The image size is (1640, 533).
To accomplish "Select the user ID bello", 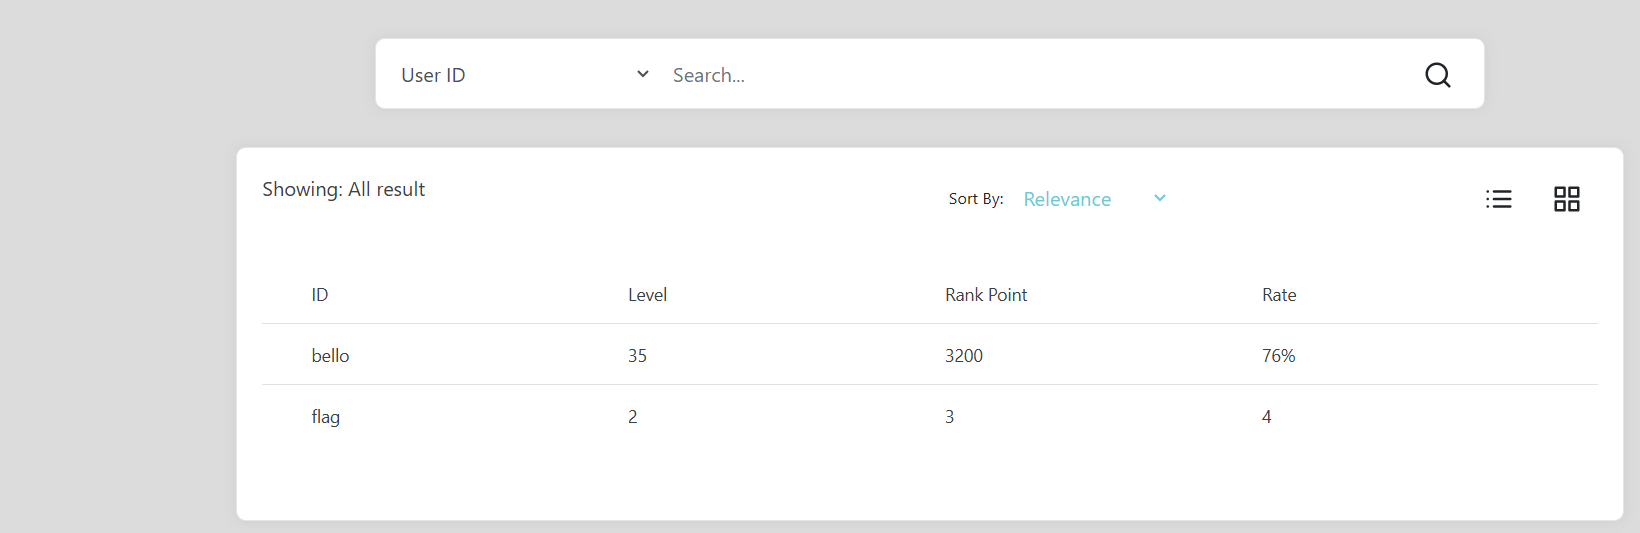I will click(x=330, y=356).
